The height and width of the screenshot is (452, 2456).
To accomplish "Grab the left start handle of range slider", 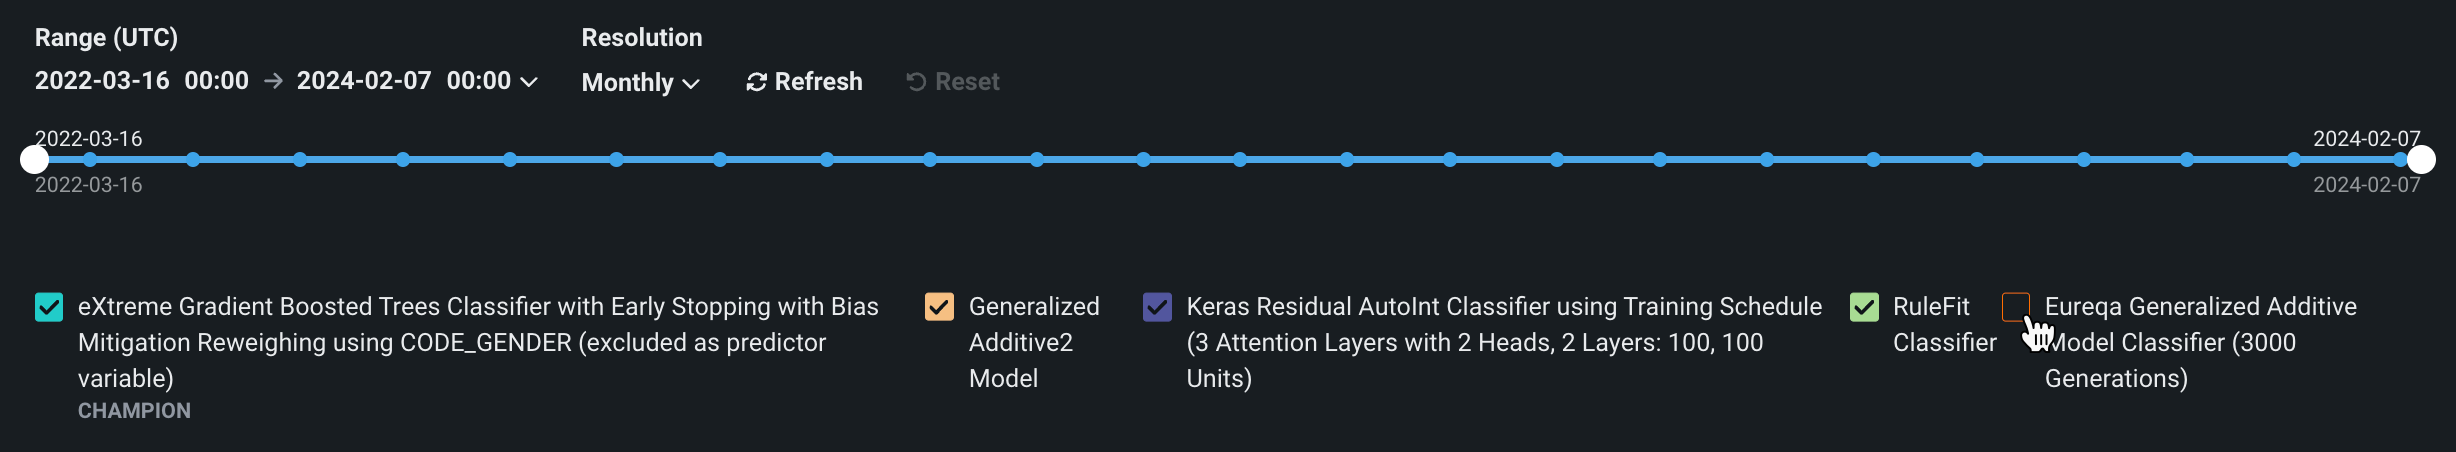I will pyautogui.click(x=35, y=160).
